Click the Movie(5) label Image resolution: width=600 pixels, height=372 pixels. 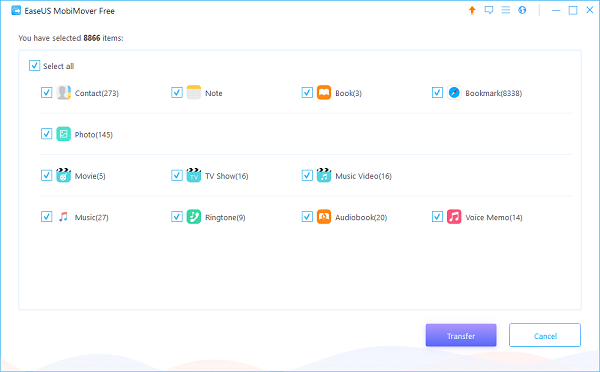90,176
